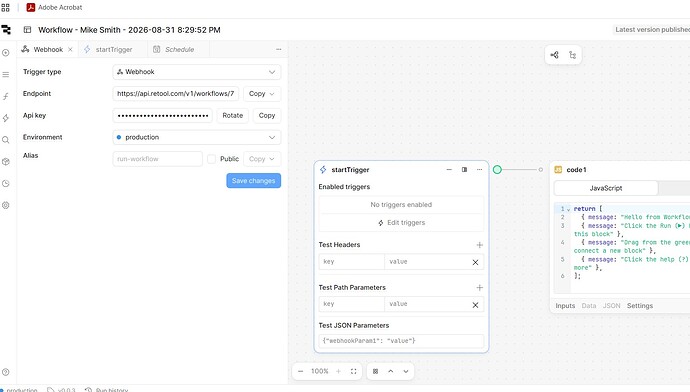
Task: Click the green output connector of startTrigger
Action: point(497,169)
